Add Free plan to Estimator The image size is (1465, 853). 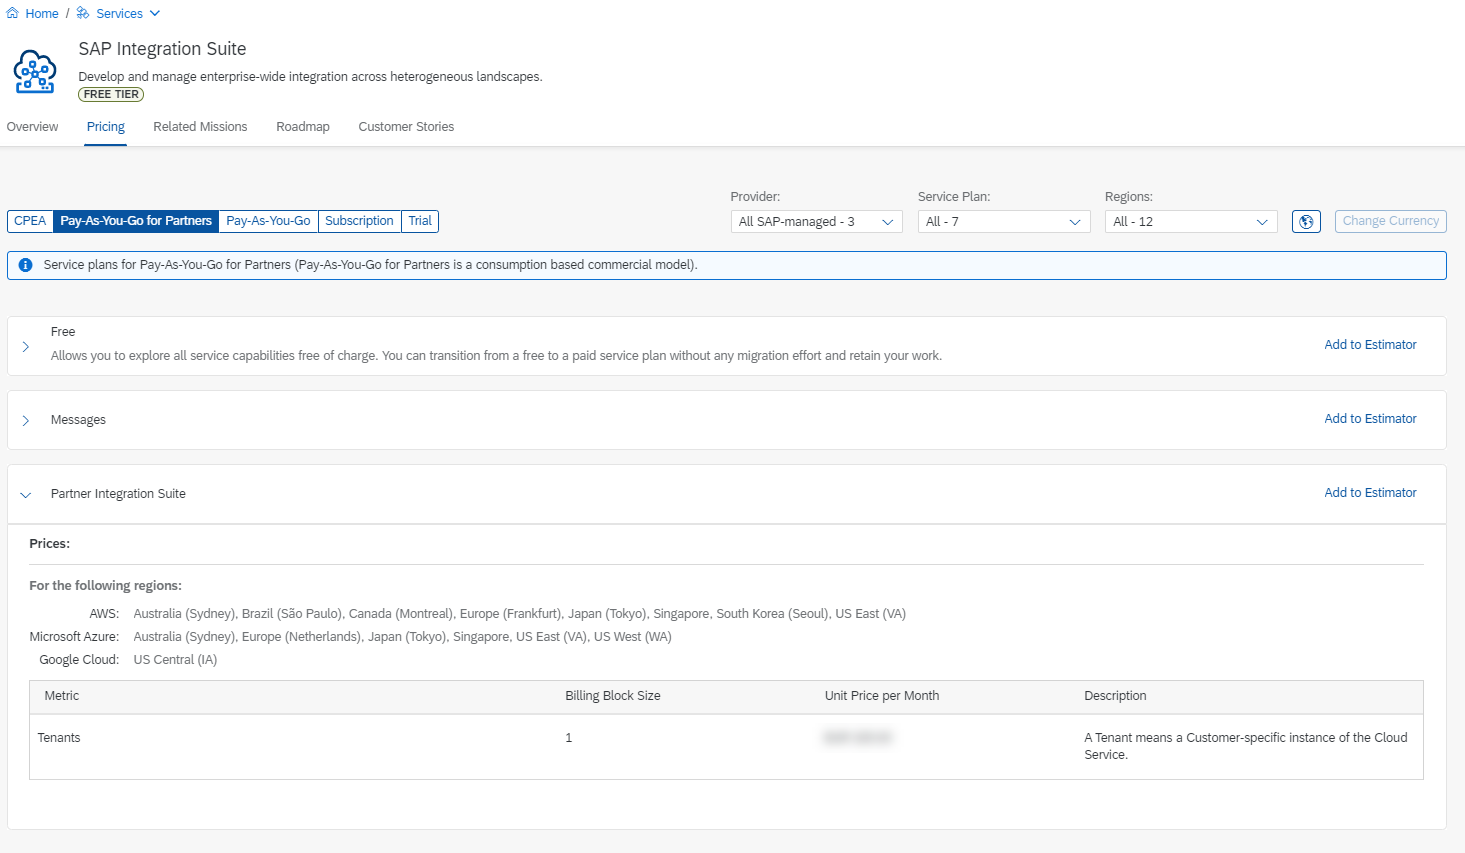click(1370, 345)
